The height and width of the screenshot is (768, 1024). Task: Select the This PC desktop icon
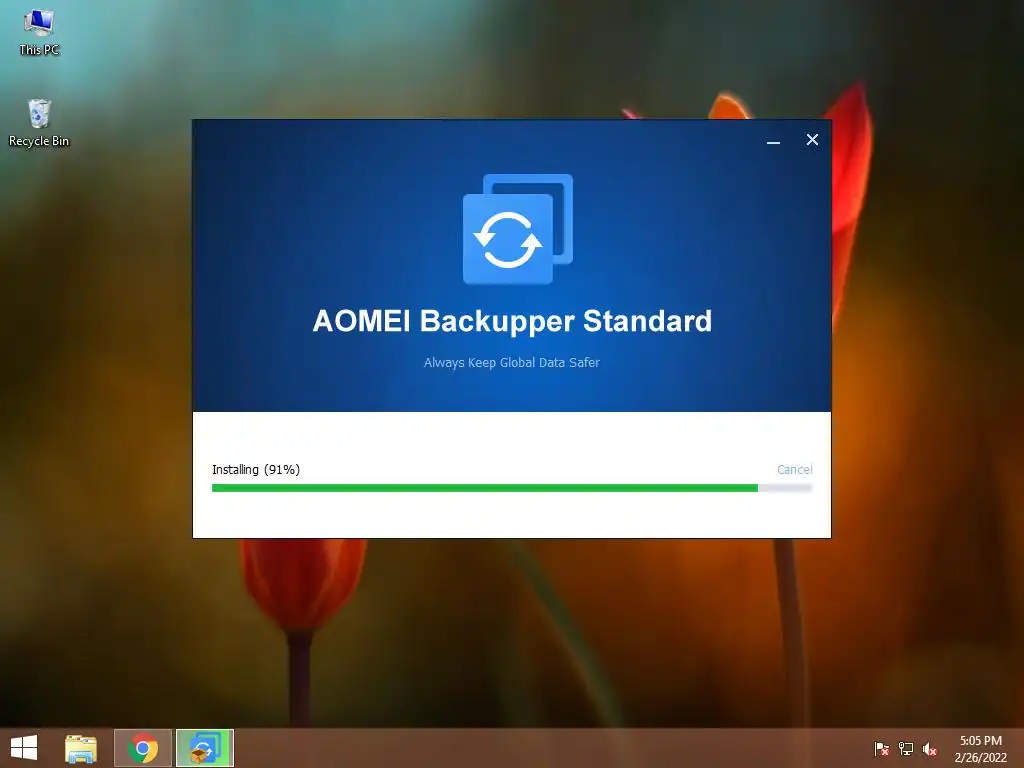coord(39,33)
